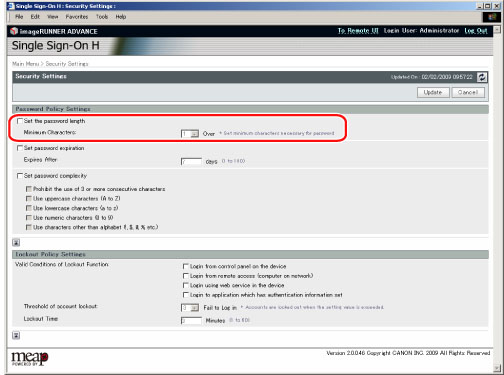The width and height of the screenshot is (504, 375).
Task: Open the File menu
Action: pyautogui.click(x=19, y=17)
